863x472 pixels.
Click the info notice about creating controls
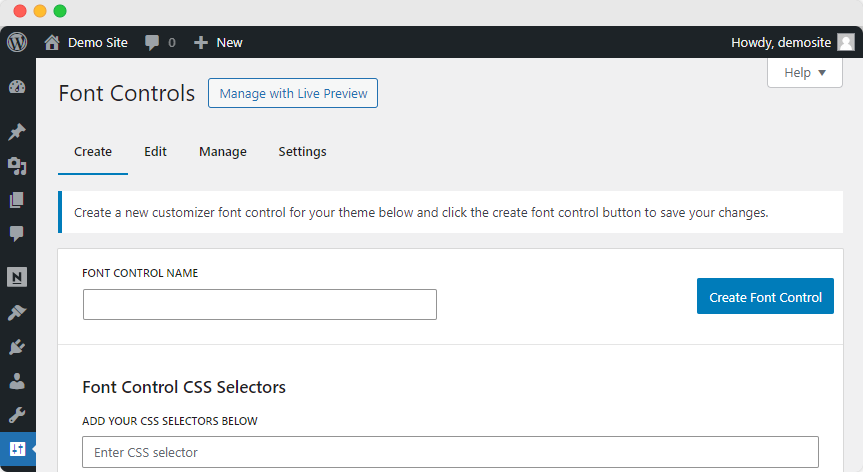[x=450, y=212]
